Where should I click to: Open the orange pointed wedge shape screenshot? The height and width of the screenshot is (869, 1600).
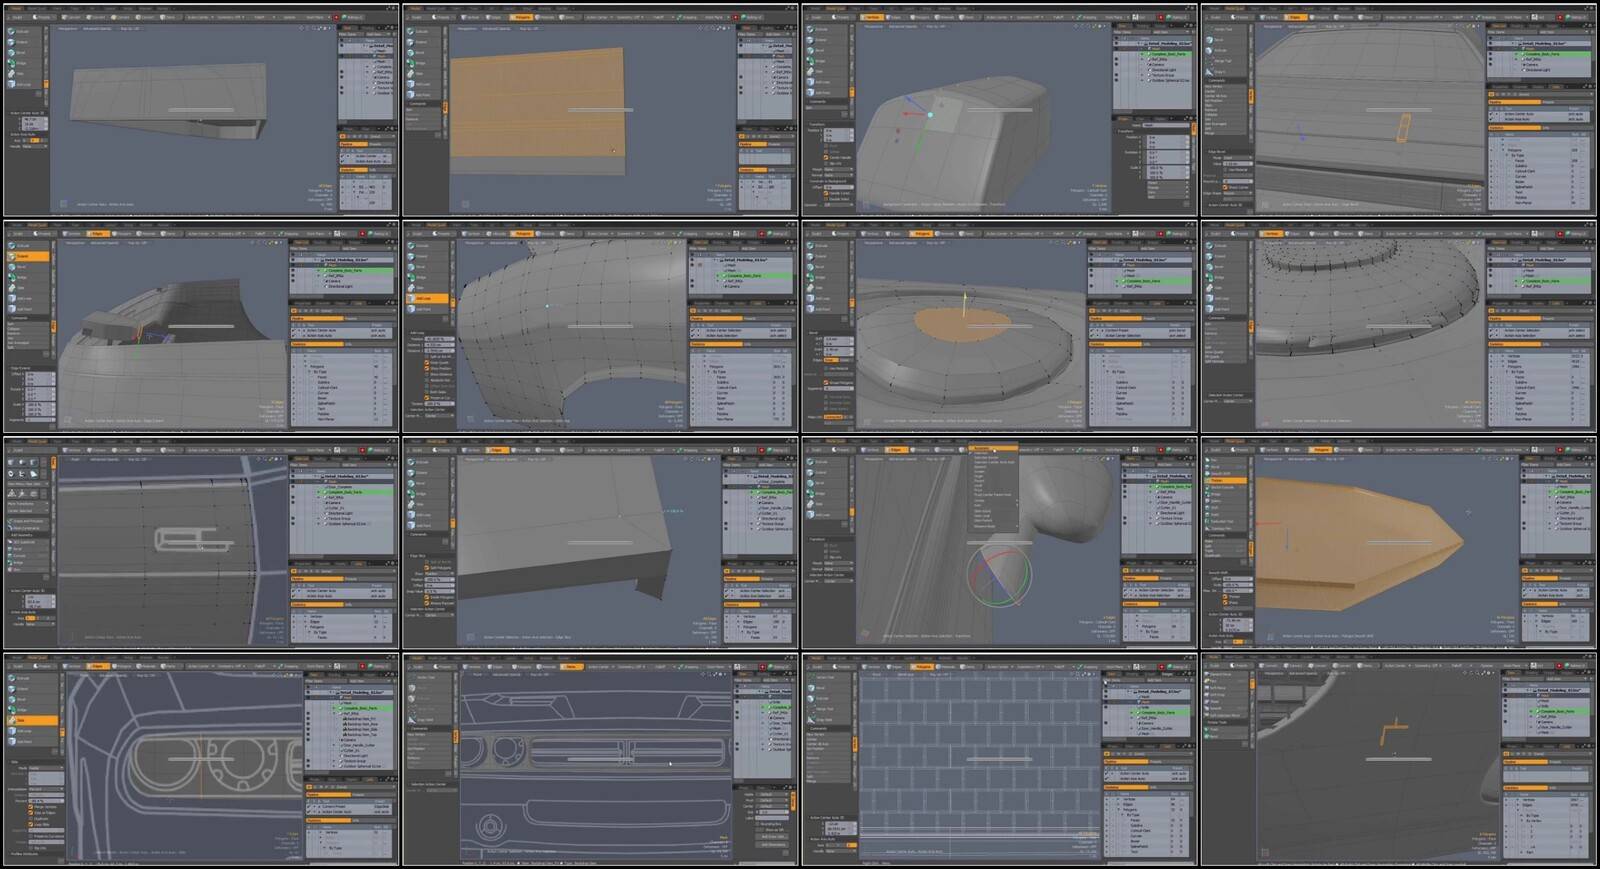tap(1399, 543)
